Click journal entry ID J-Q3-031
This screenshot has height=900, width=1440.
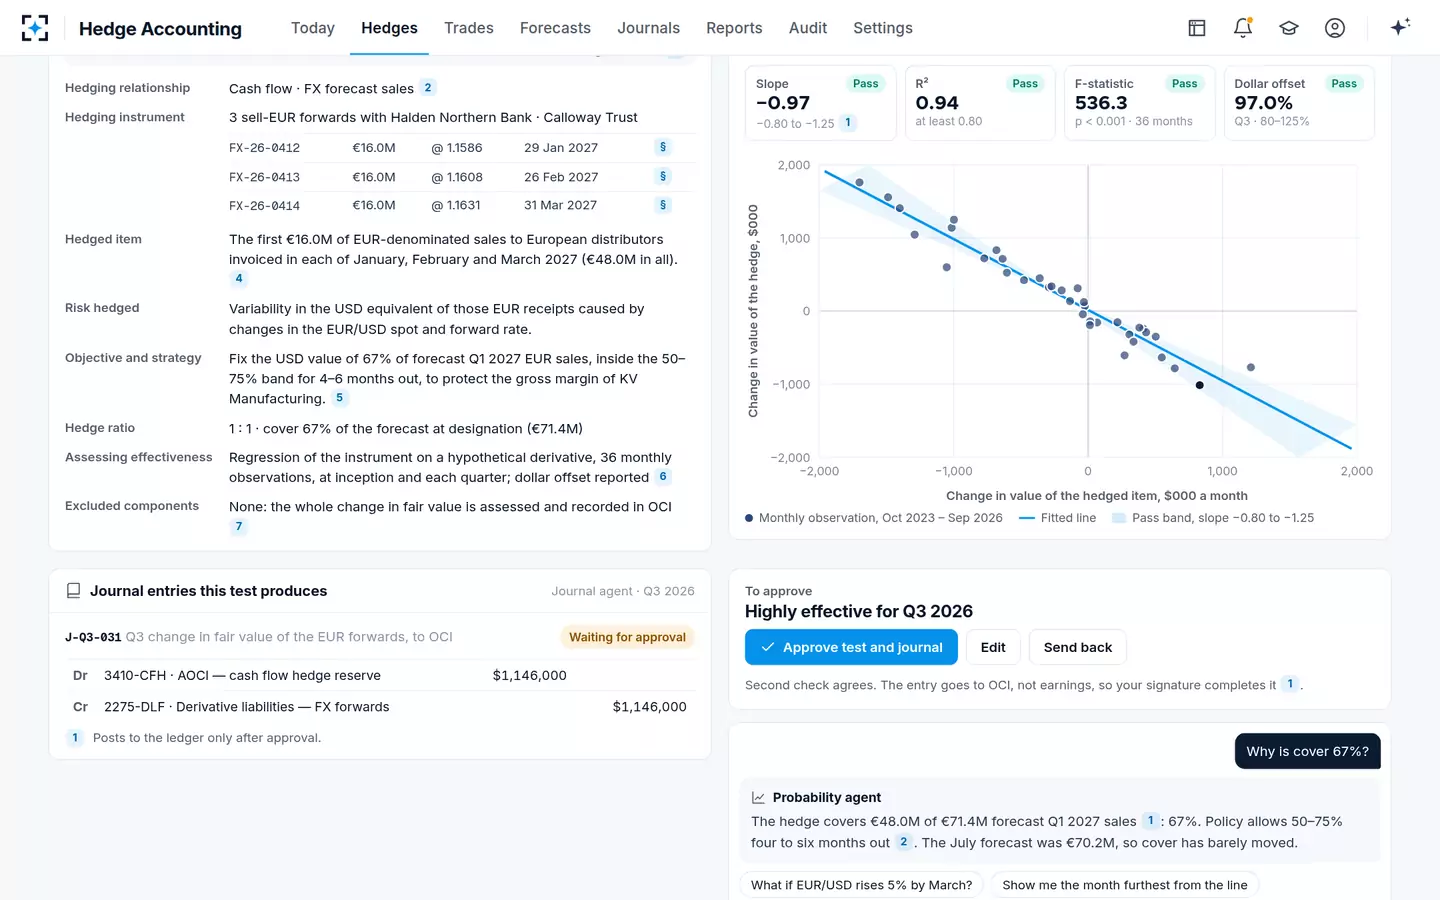93,637
